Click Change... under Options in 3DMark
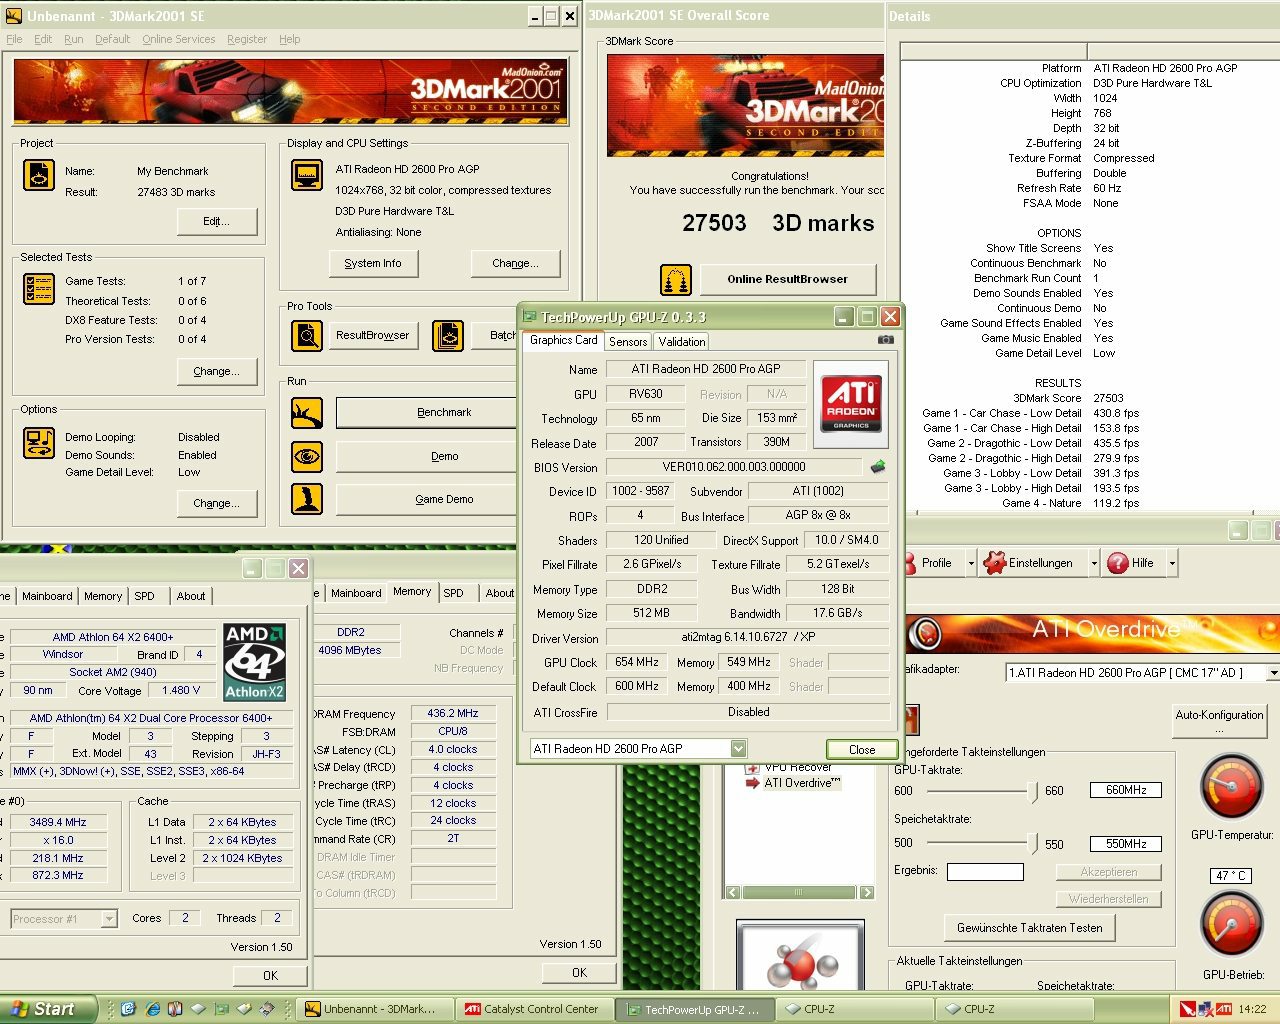The width and height of the screenshot is (1280, 1024). [x=216, y=503]
